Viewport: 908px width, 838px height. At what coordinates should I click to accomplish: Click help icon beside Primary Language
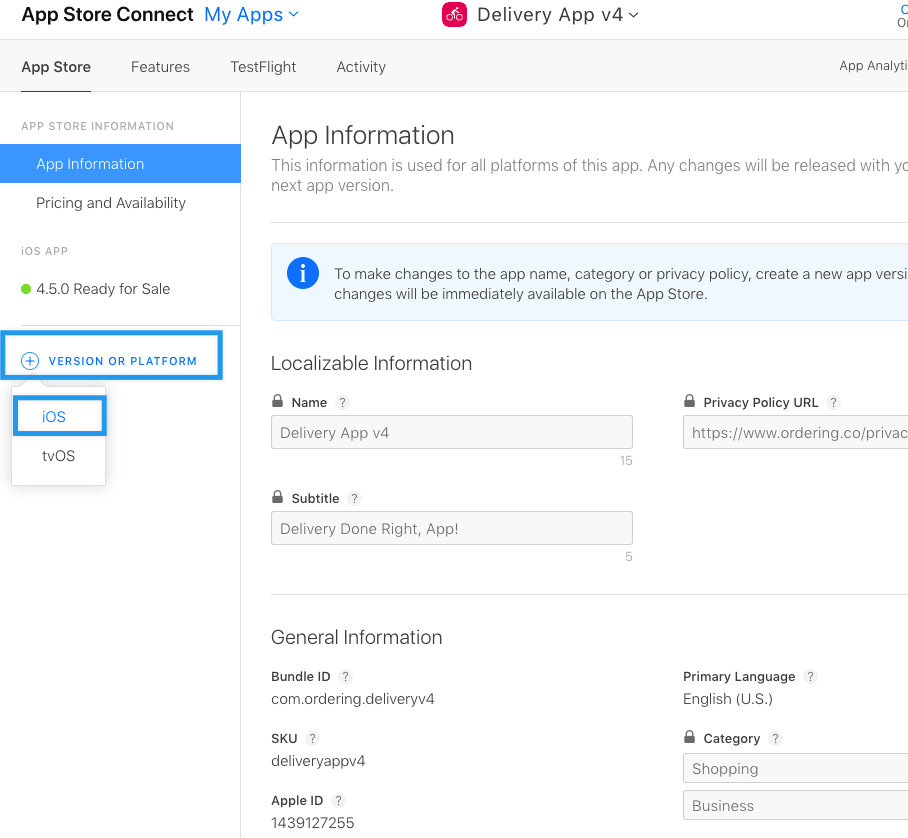(811, 677)
